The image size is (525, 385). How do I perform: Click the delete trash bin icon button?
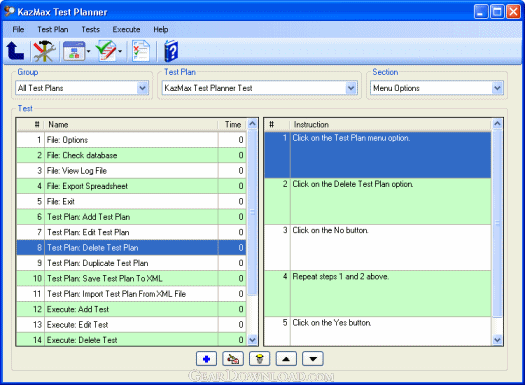(x=259, y=359)
